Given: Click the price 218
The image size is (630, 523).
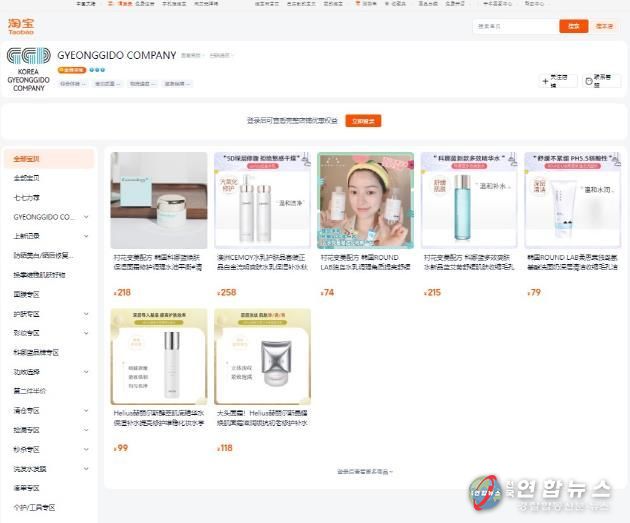Looking at the screenshot, I should click(122, 292).
